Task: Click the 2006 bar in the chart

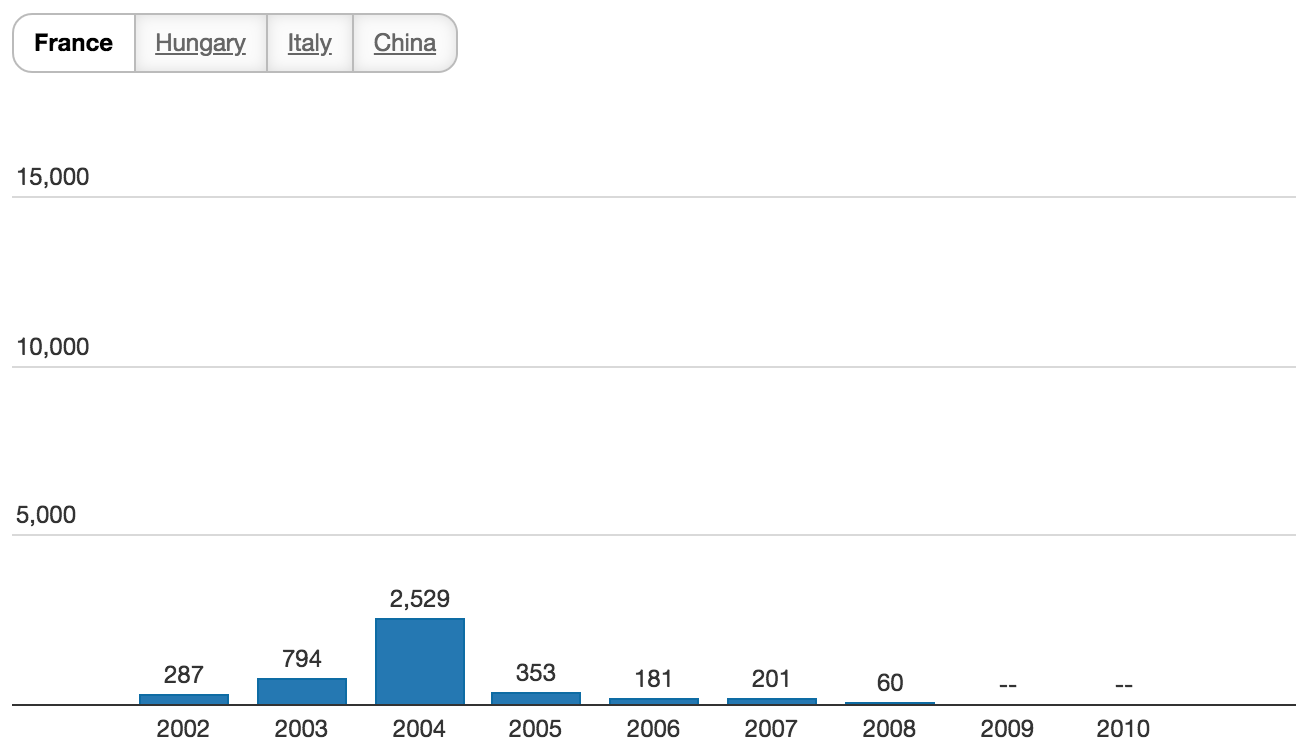Action: [x=654, y=701]
